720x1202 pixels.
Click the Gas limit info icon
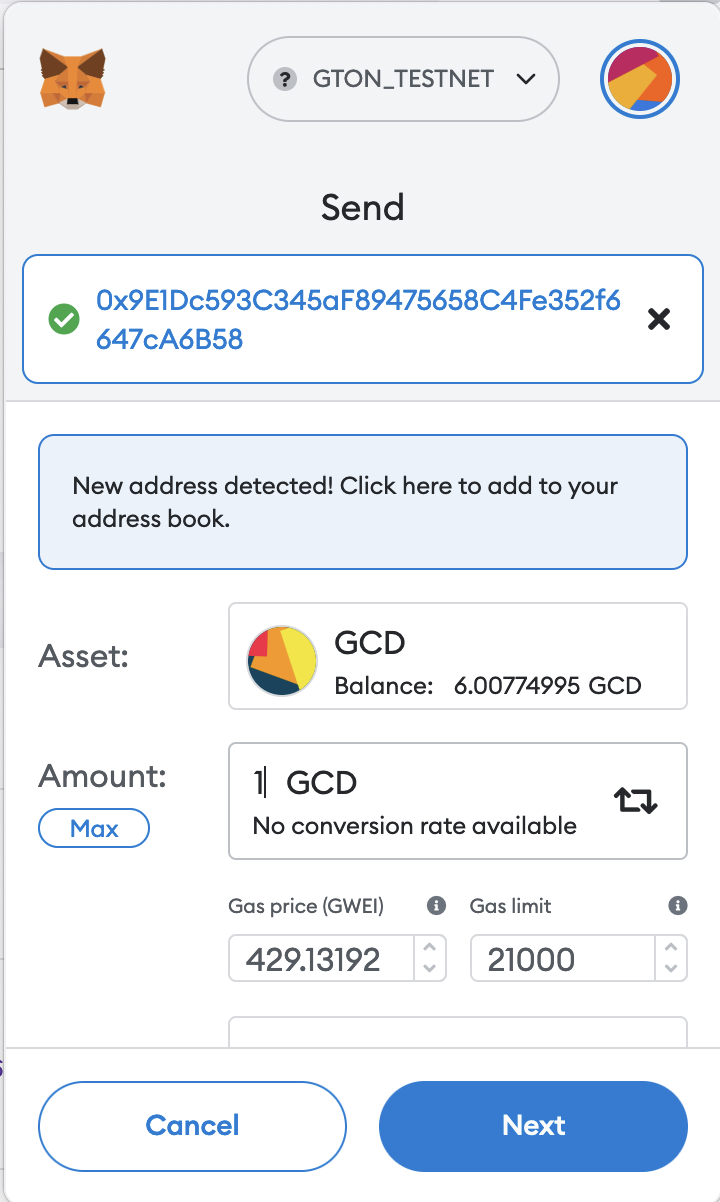coord(678,906)
